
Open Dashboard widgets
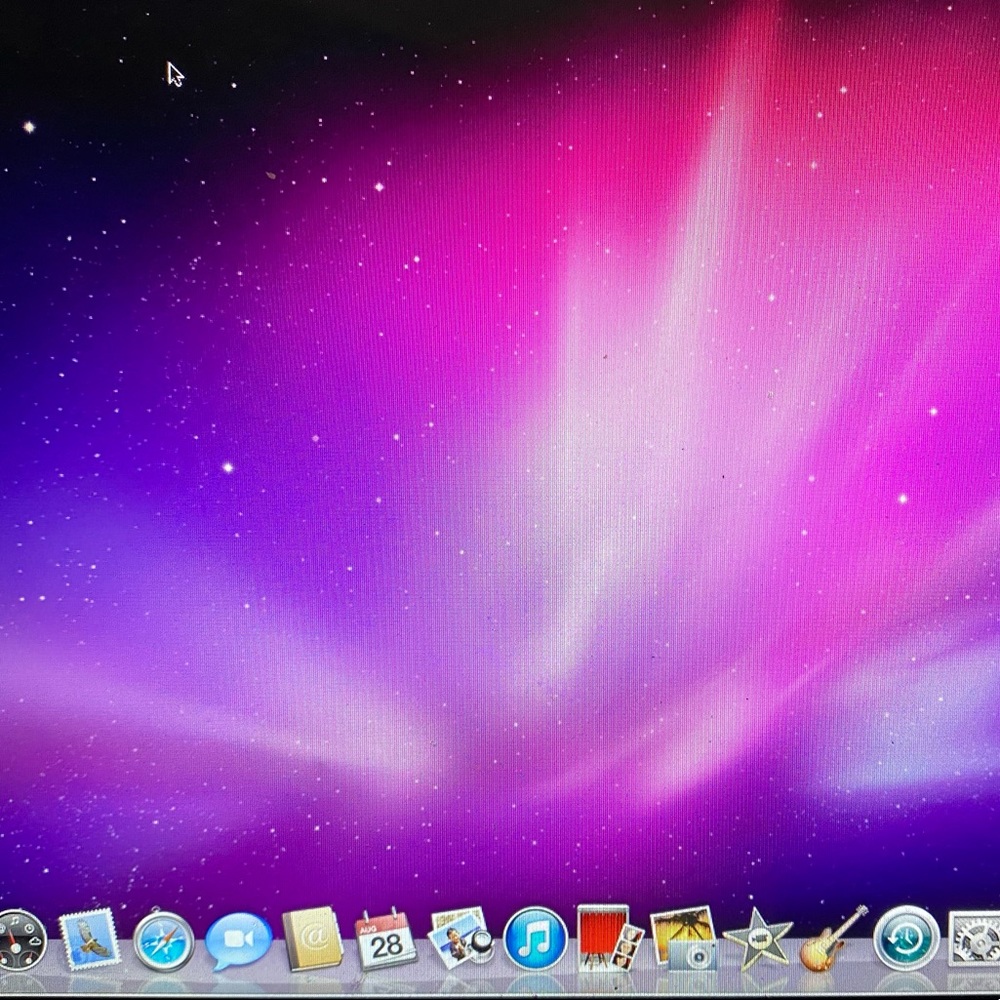(20, 940)
